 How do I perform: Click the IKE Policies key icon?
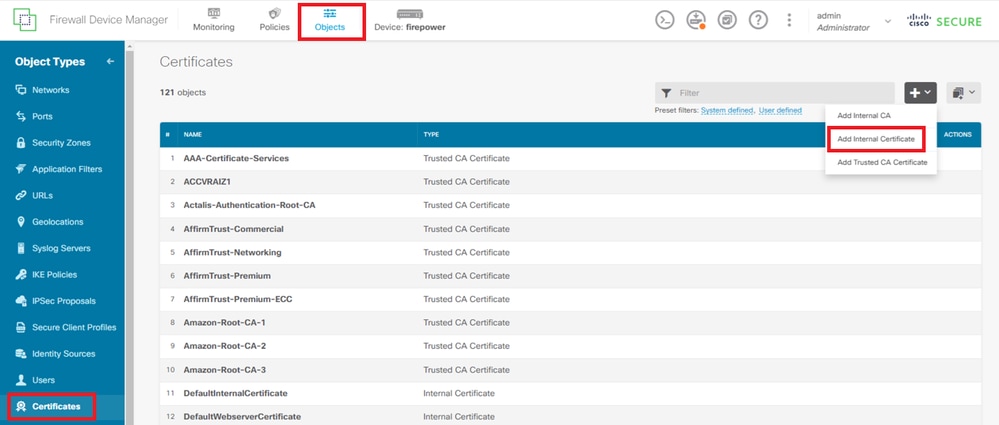pos(21,275)
